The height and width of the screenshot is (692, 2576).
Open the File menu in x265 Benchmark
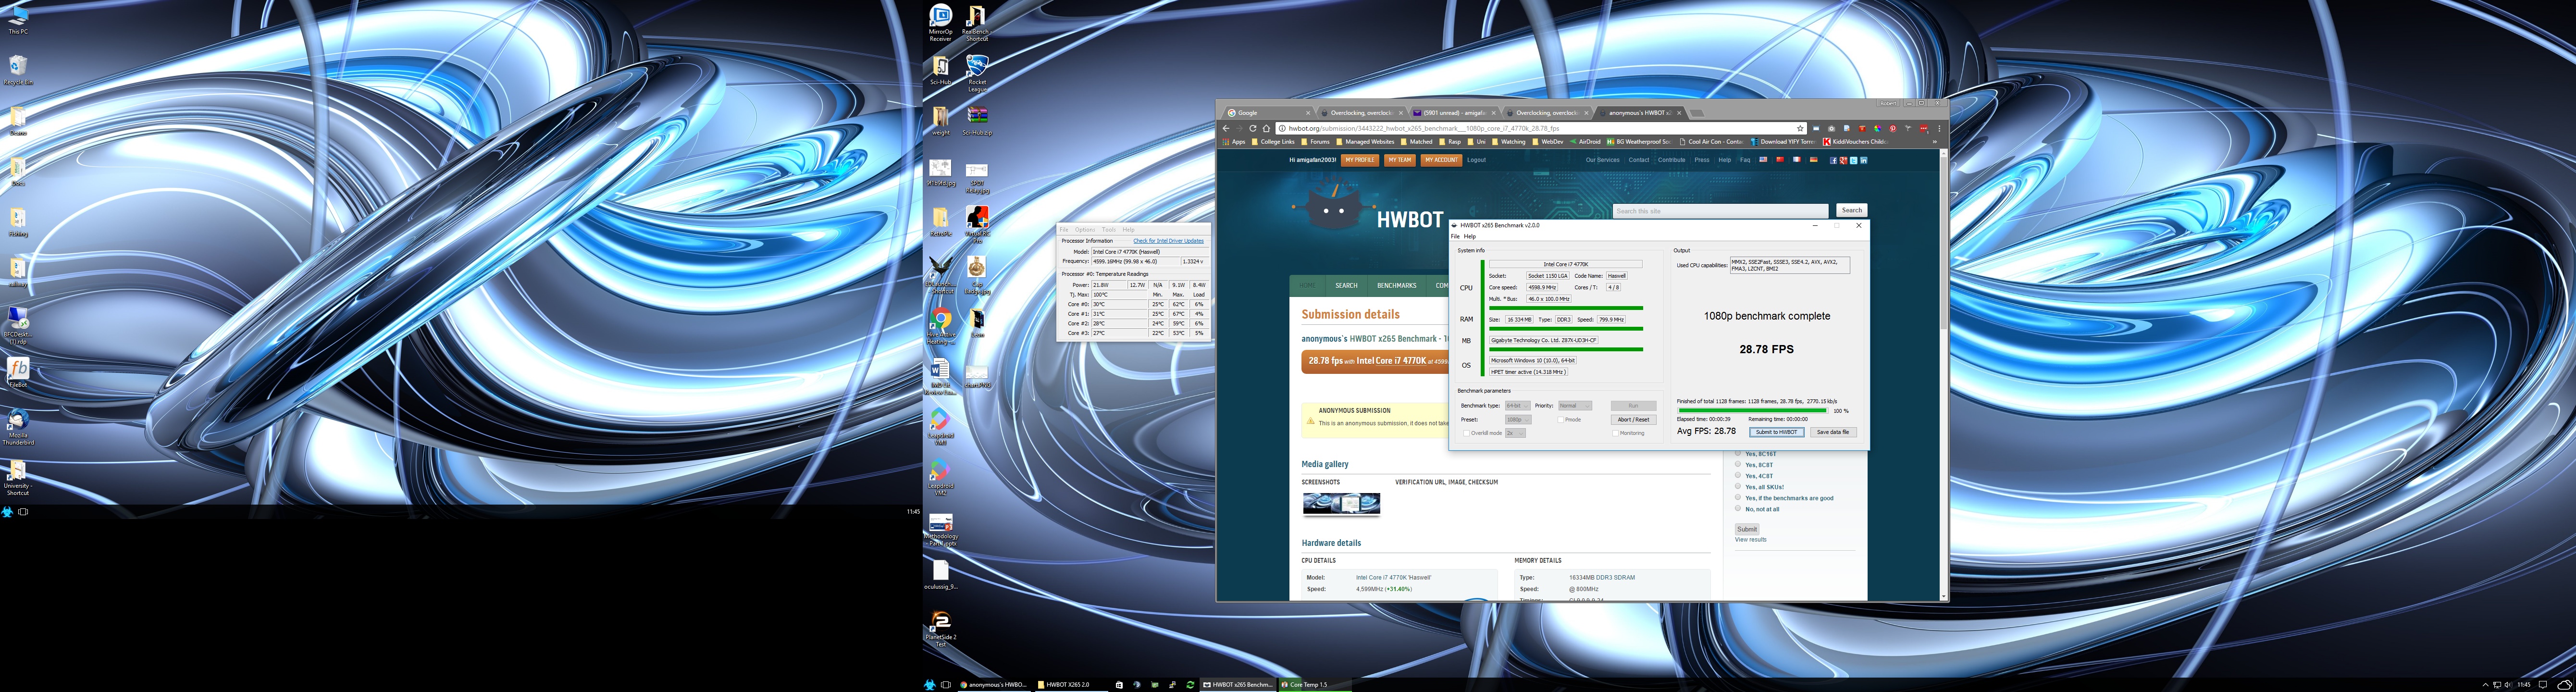coord(1455,236)
